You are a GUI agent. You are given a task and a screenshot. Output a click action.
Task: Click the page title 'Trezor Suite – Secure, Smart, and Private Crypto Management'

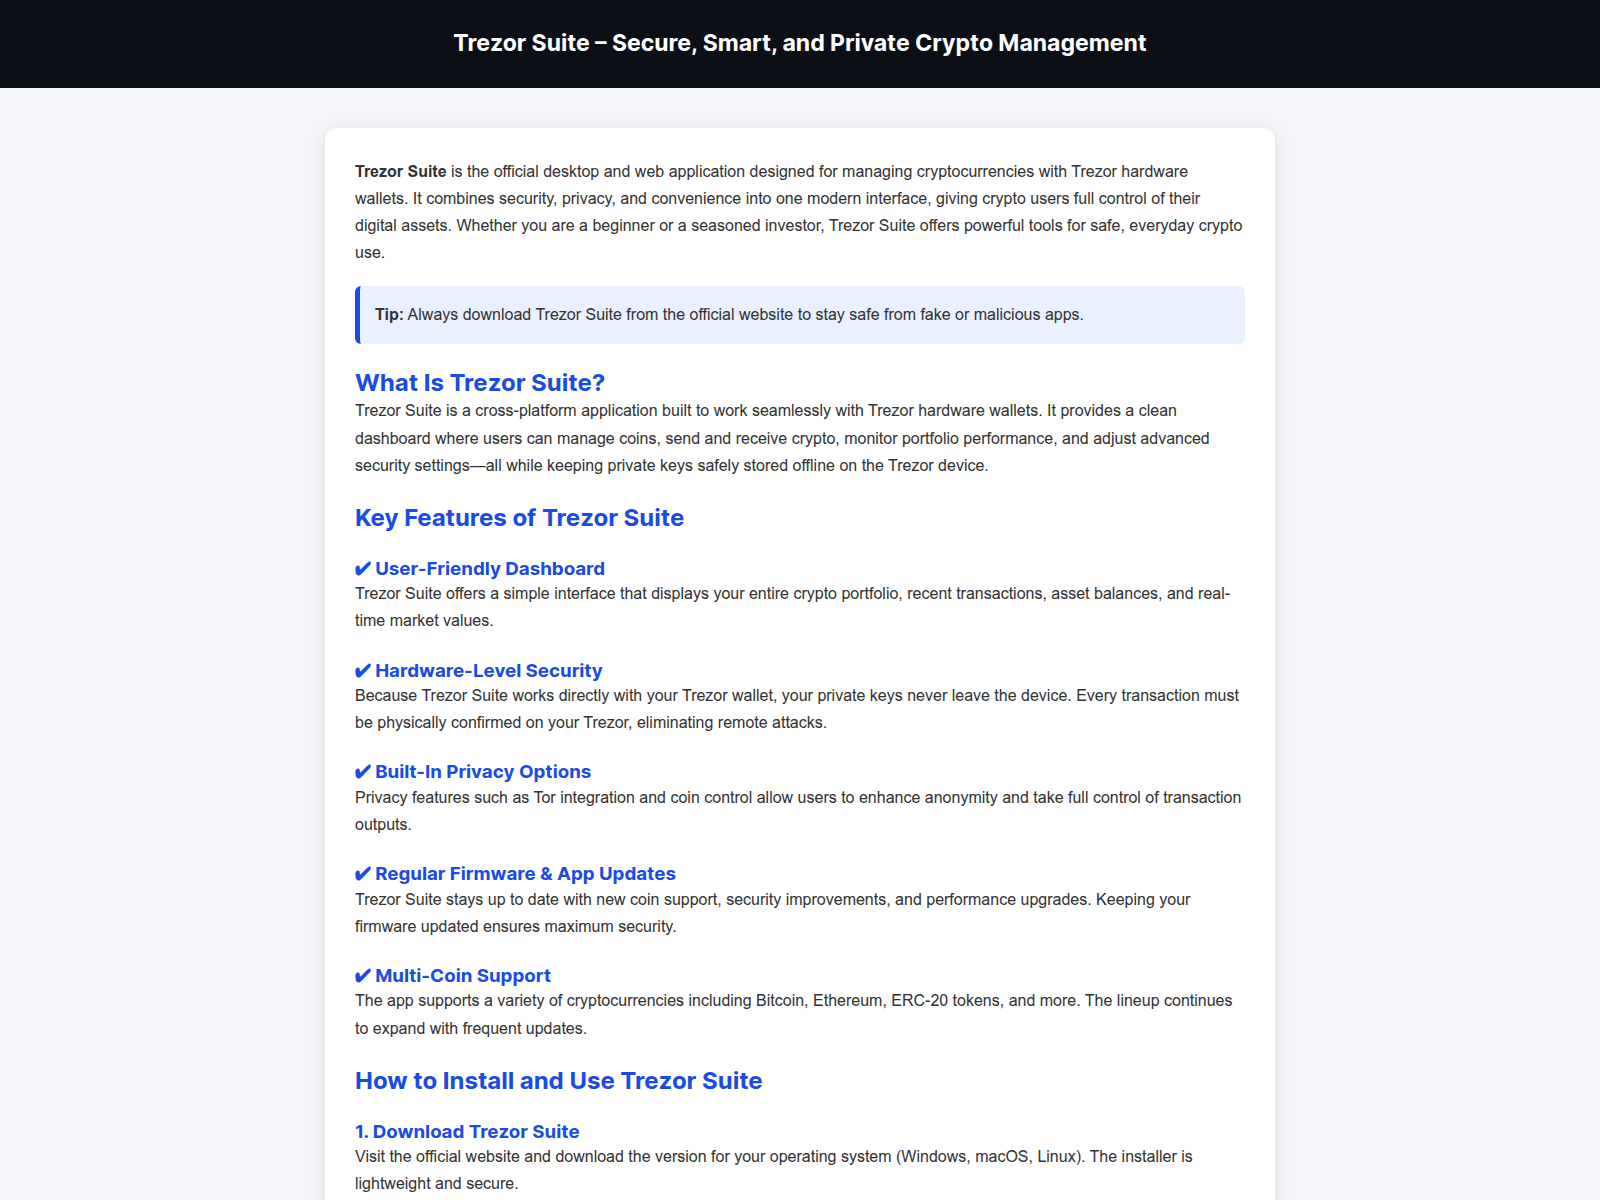point(800,43)
